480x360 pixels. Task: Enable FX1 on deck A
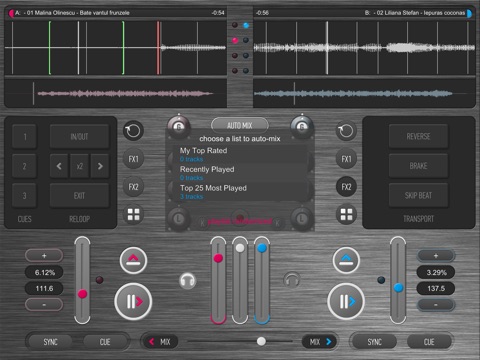point(133,159)
